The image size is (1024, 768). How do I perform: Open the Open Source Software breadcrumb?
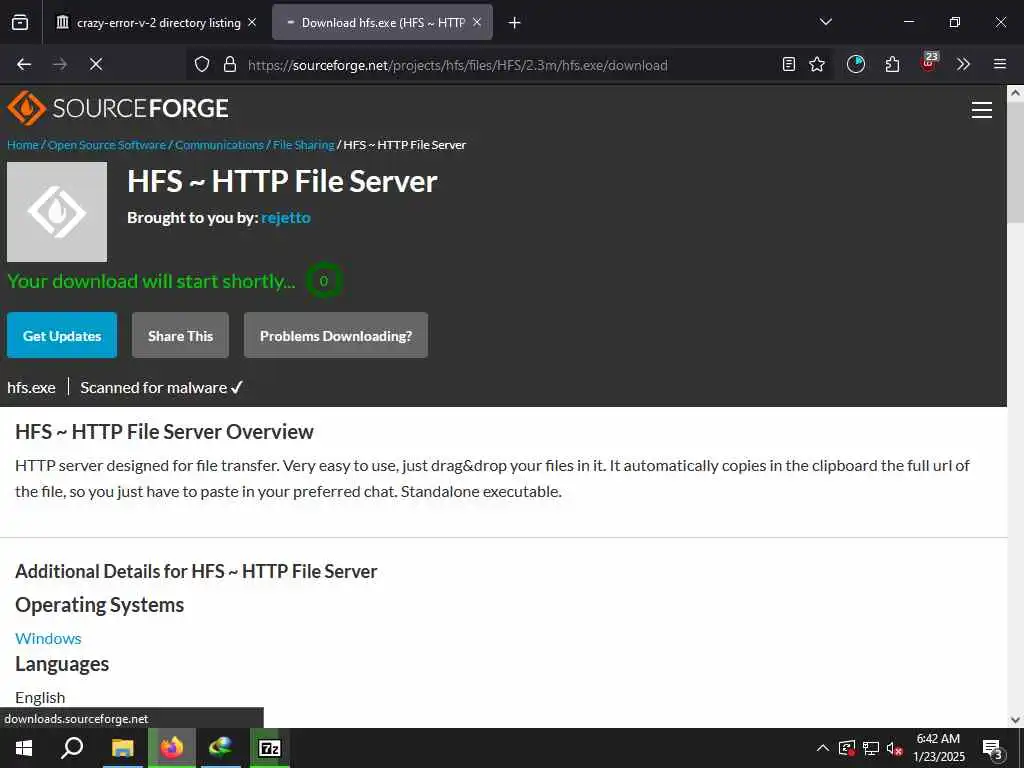click(x=107, y=145)
